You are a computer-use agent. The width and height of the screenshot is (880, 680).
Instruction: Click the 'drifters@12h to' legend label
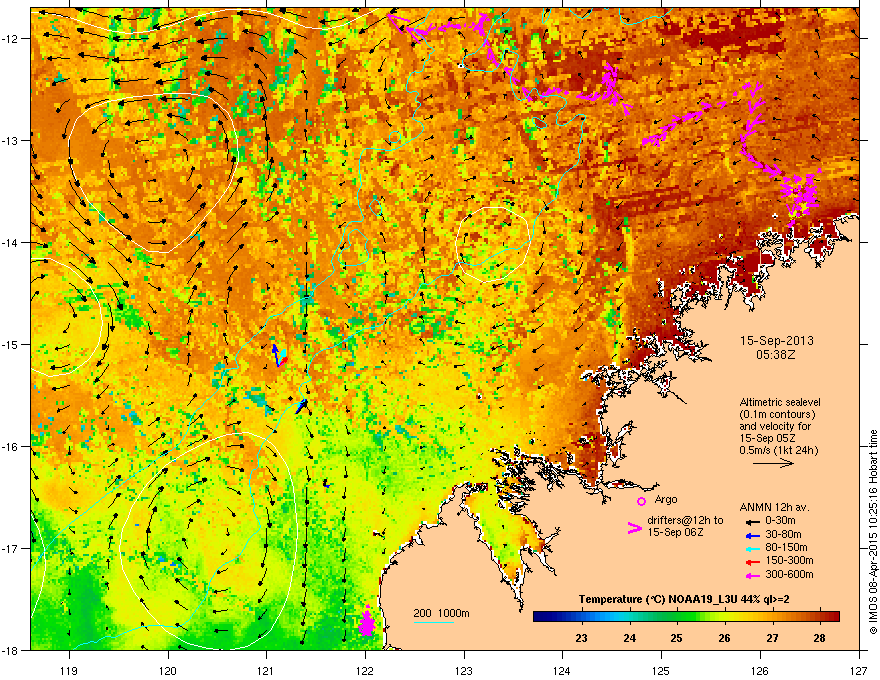(x=685, y=520)
